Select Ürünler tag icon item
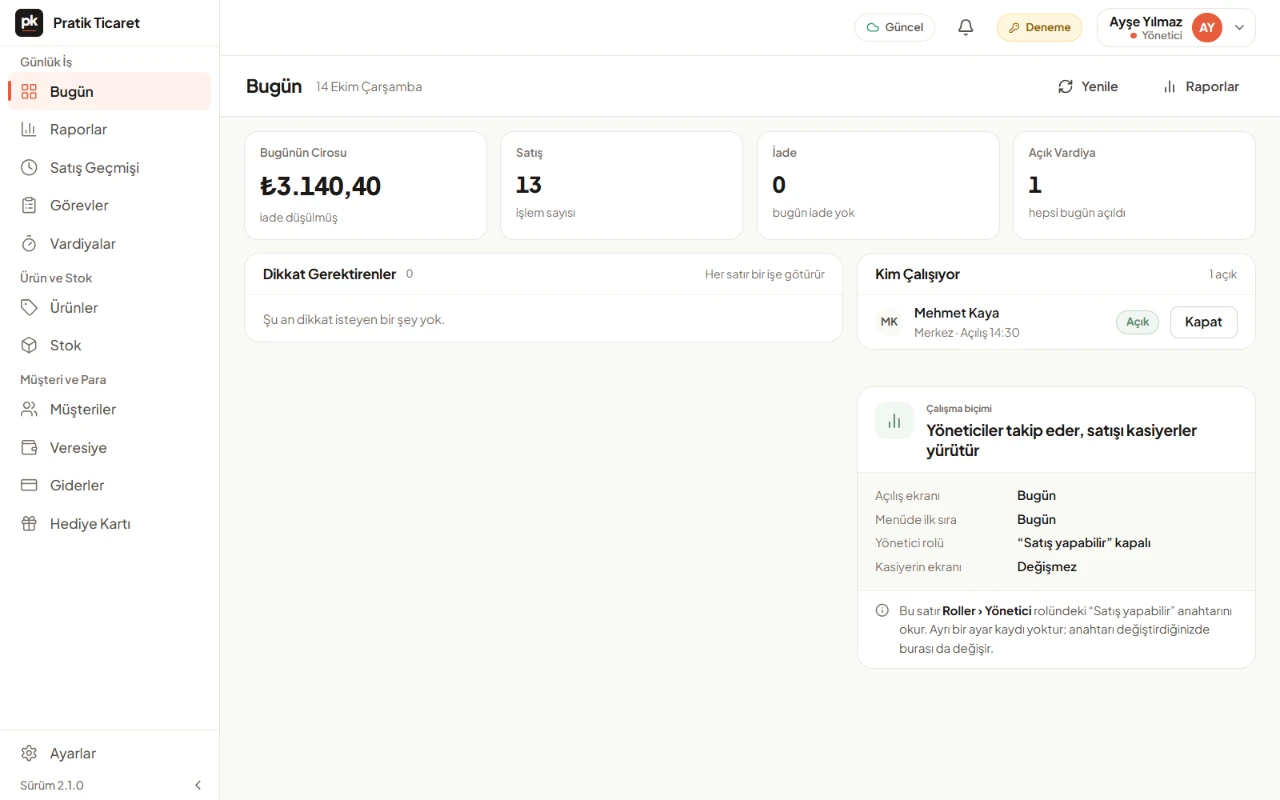Viewport: 1280px width, 800px height. (x=109, y=307)
